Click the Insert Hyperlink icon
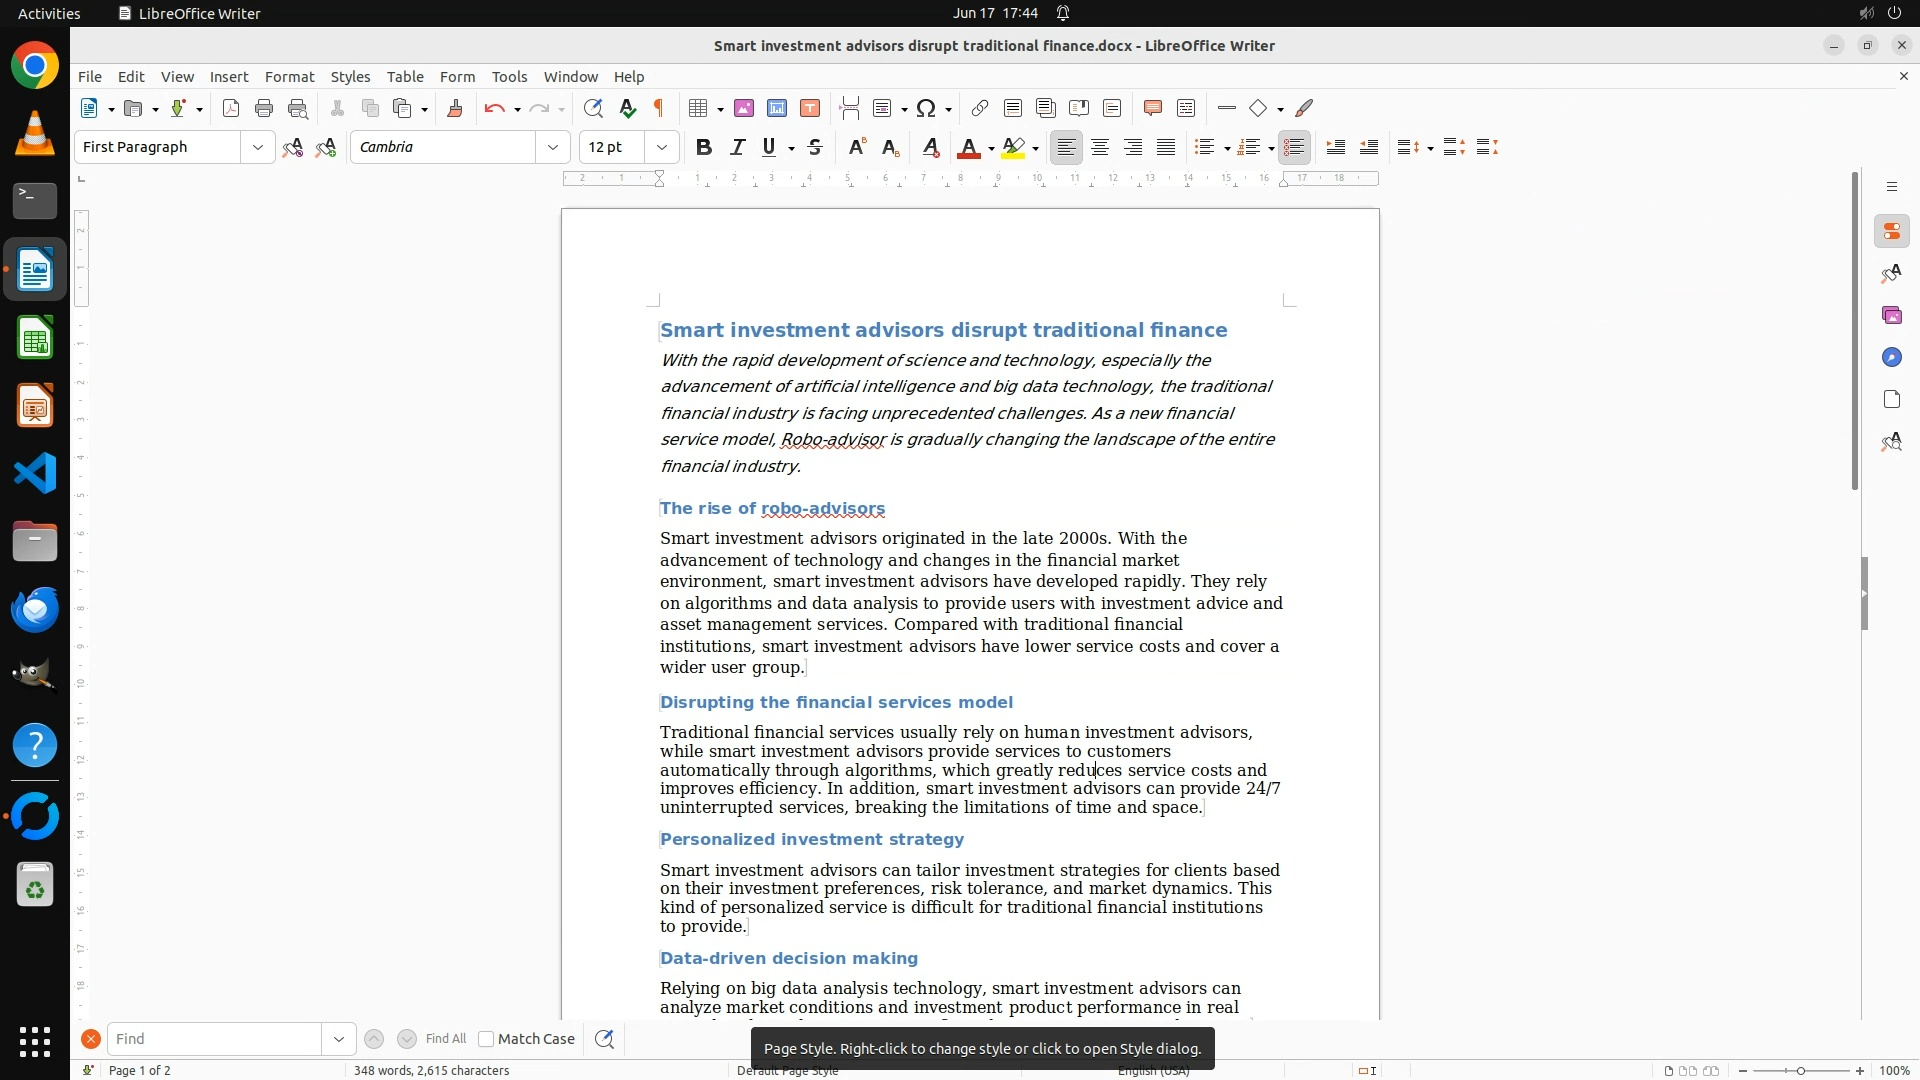 pos(980,109)
